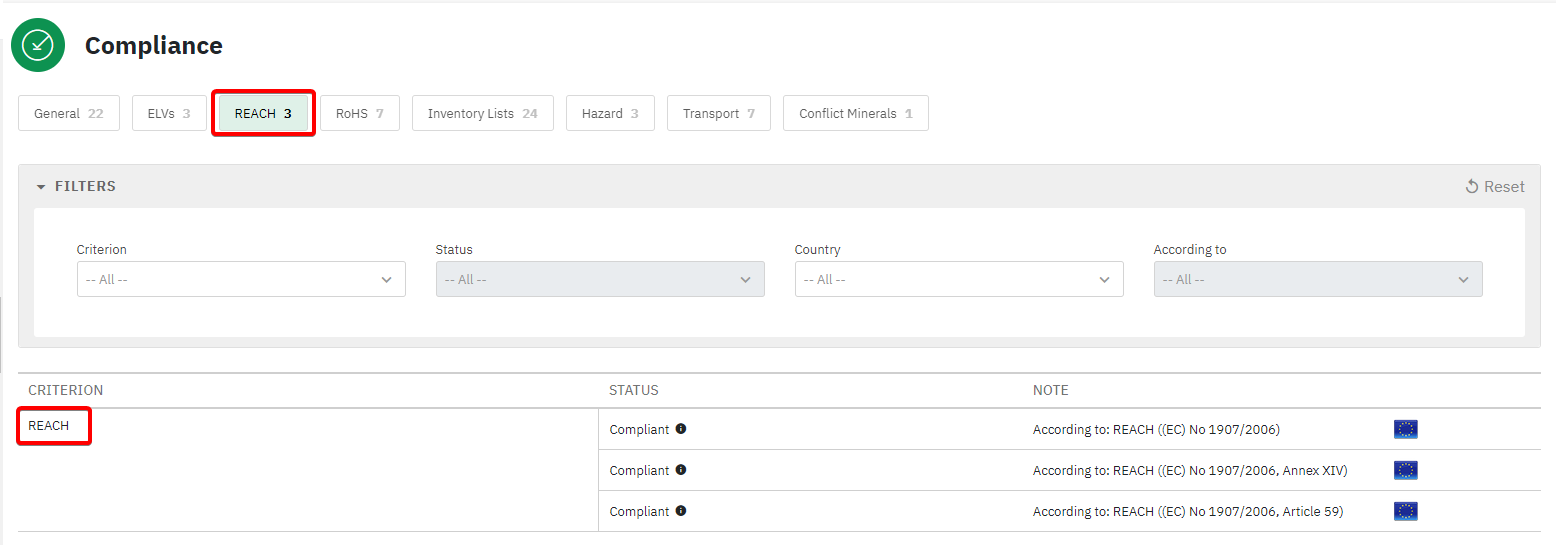Screen dimensions: 1556x545
Task: Click the REACH criterion cell
Action: (x=49, y=426)
